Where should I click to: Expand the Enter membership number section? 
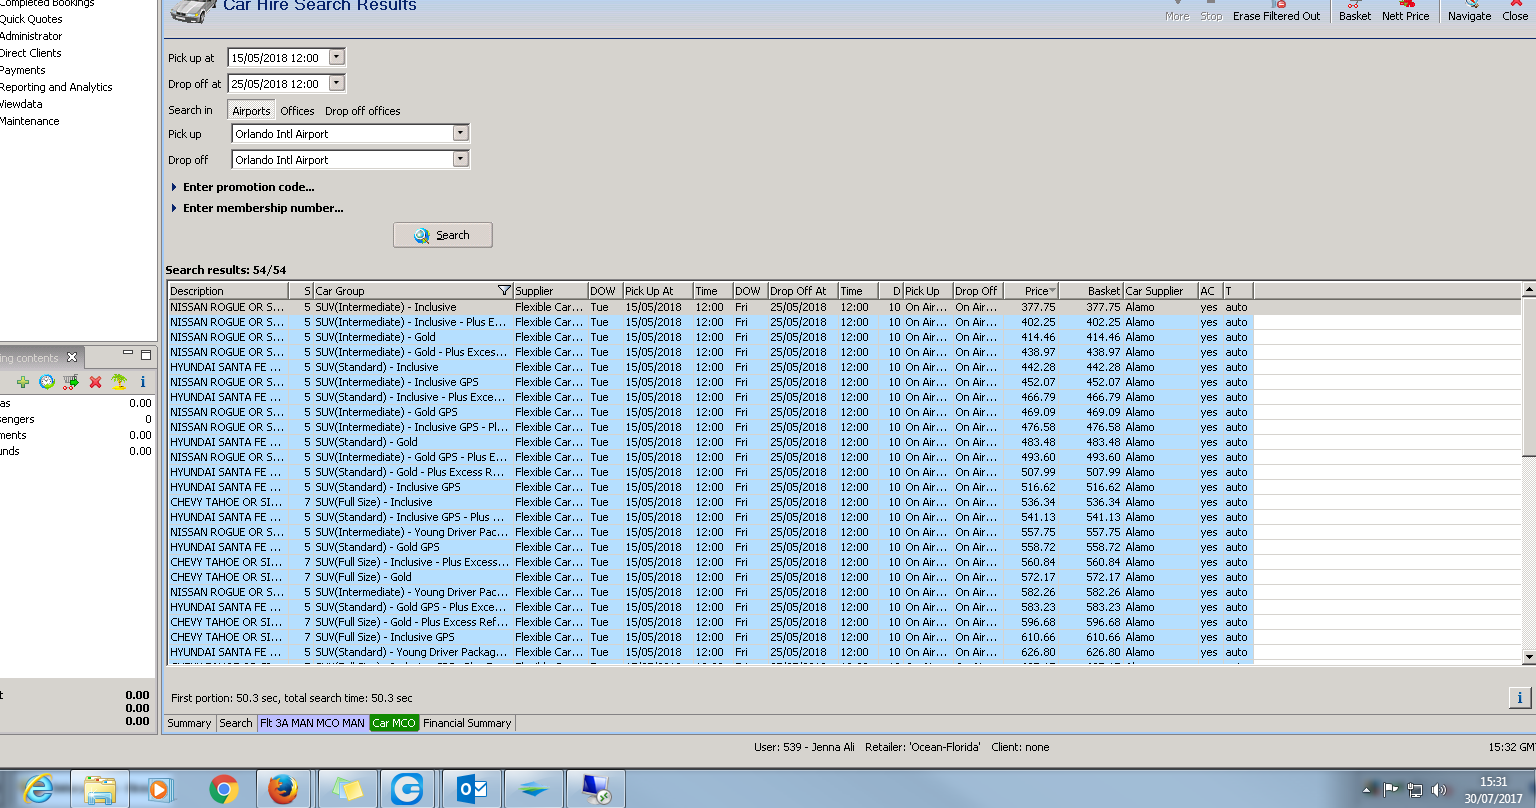[x=257, y=208]
